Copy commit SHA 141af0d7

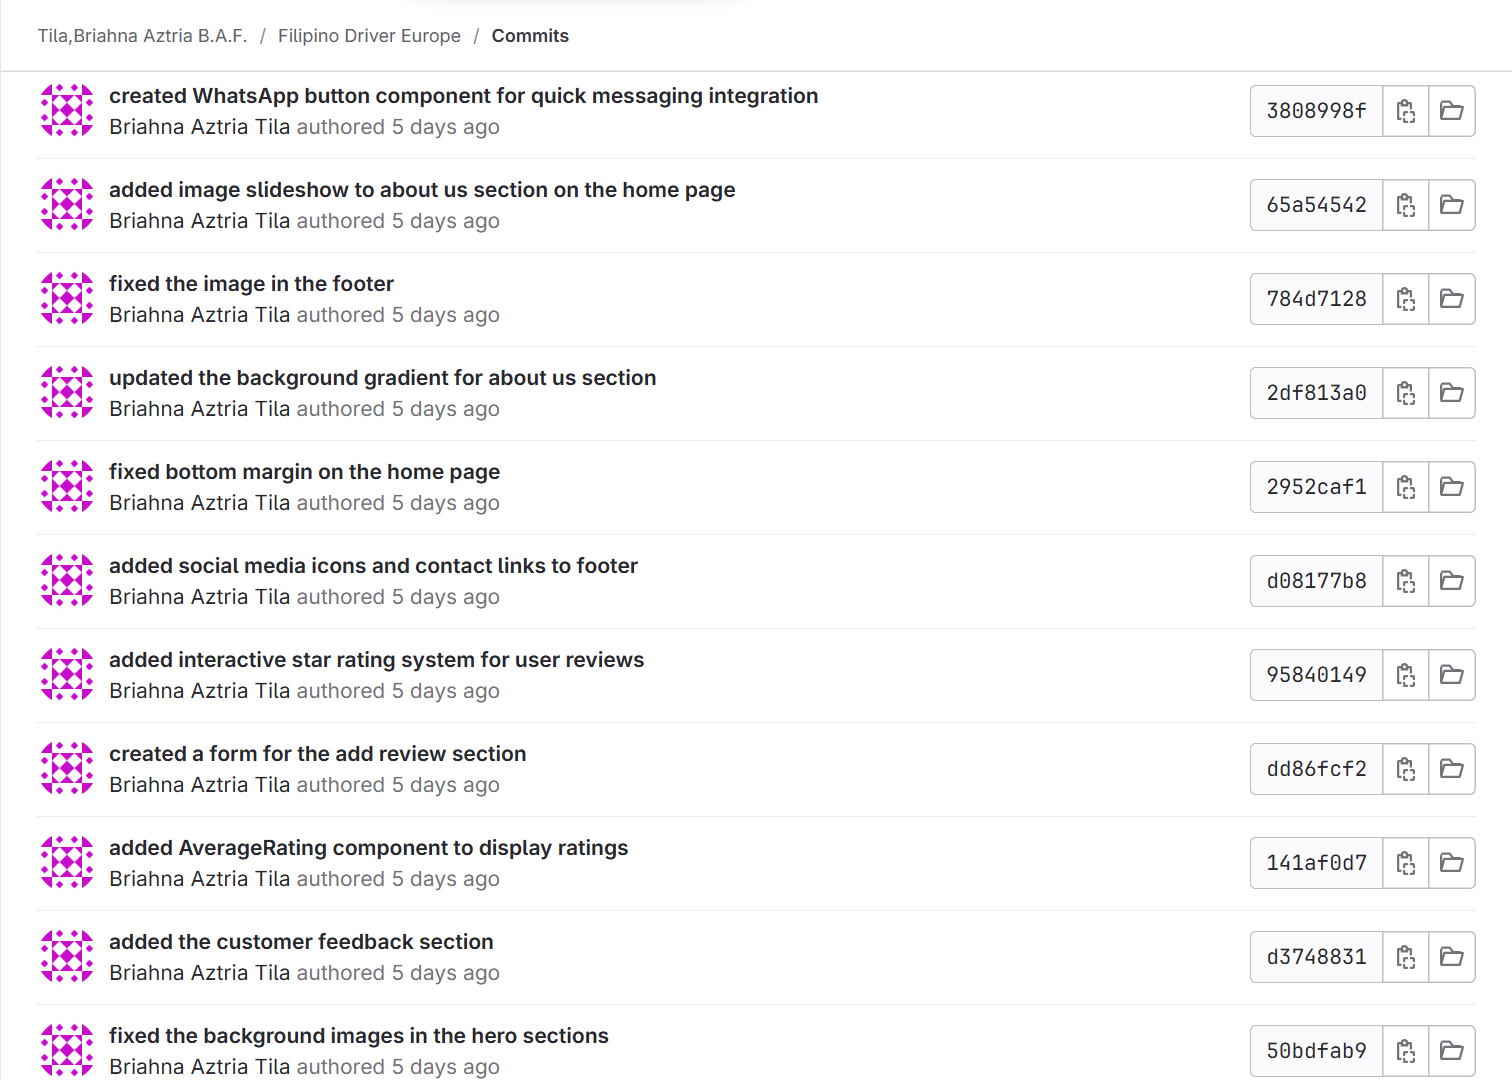tap(1405, 863)
